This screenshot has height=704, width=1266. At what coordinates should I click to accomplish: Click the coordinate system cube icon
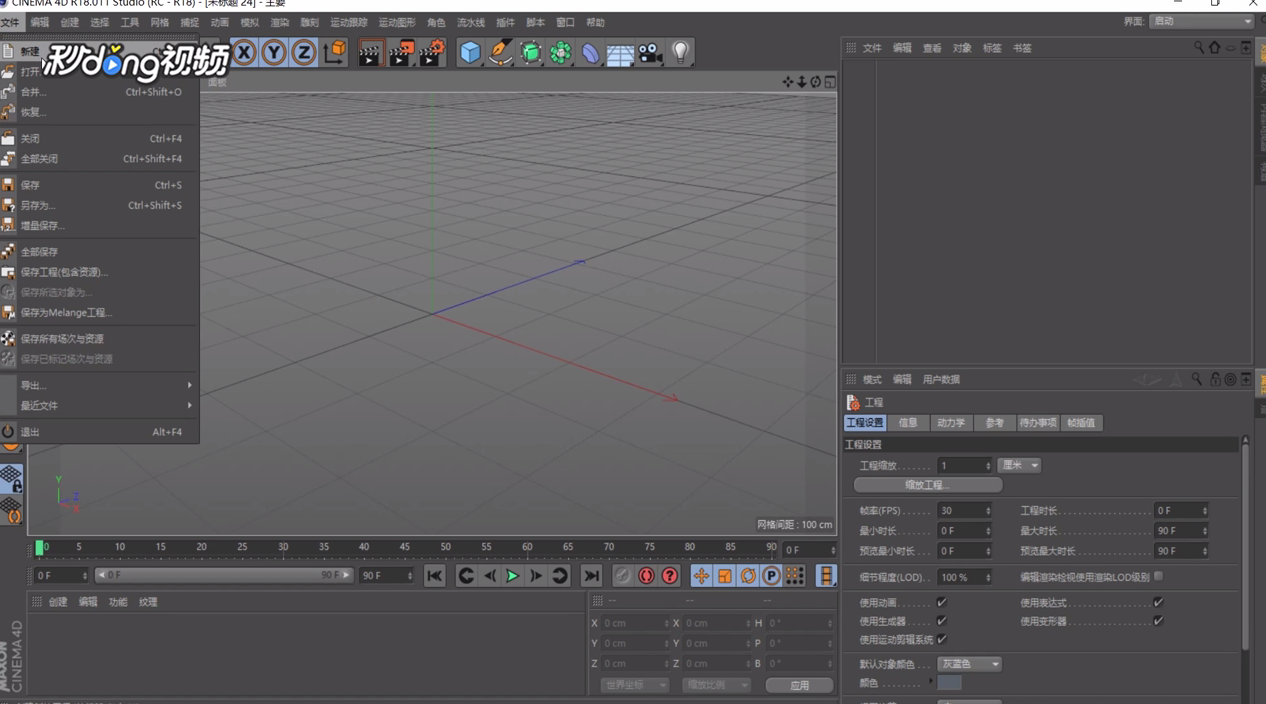pos(335,52)
